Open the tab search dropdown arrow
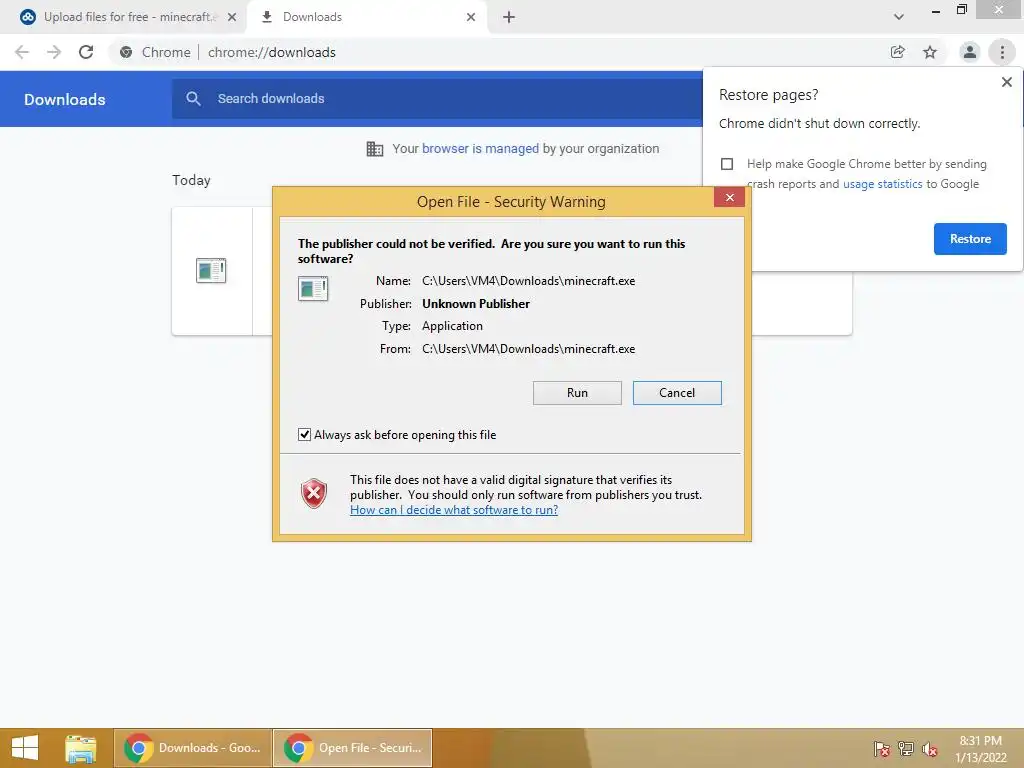1024x768 pixels. 899,17
